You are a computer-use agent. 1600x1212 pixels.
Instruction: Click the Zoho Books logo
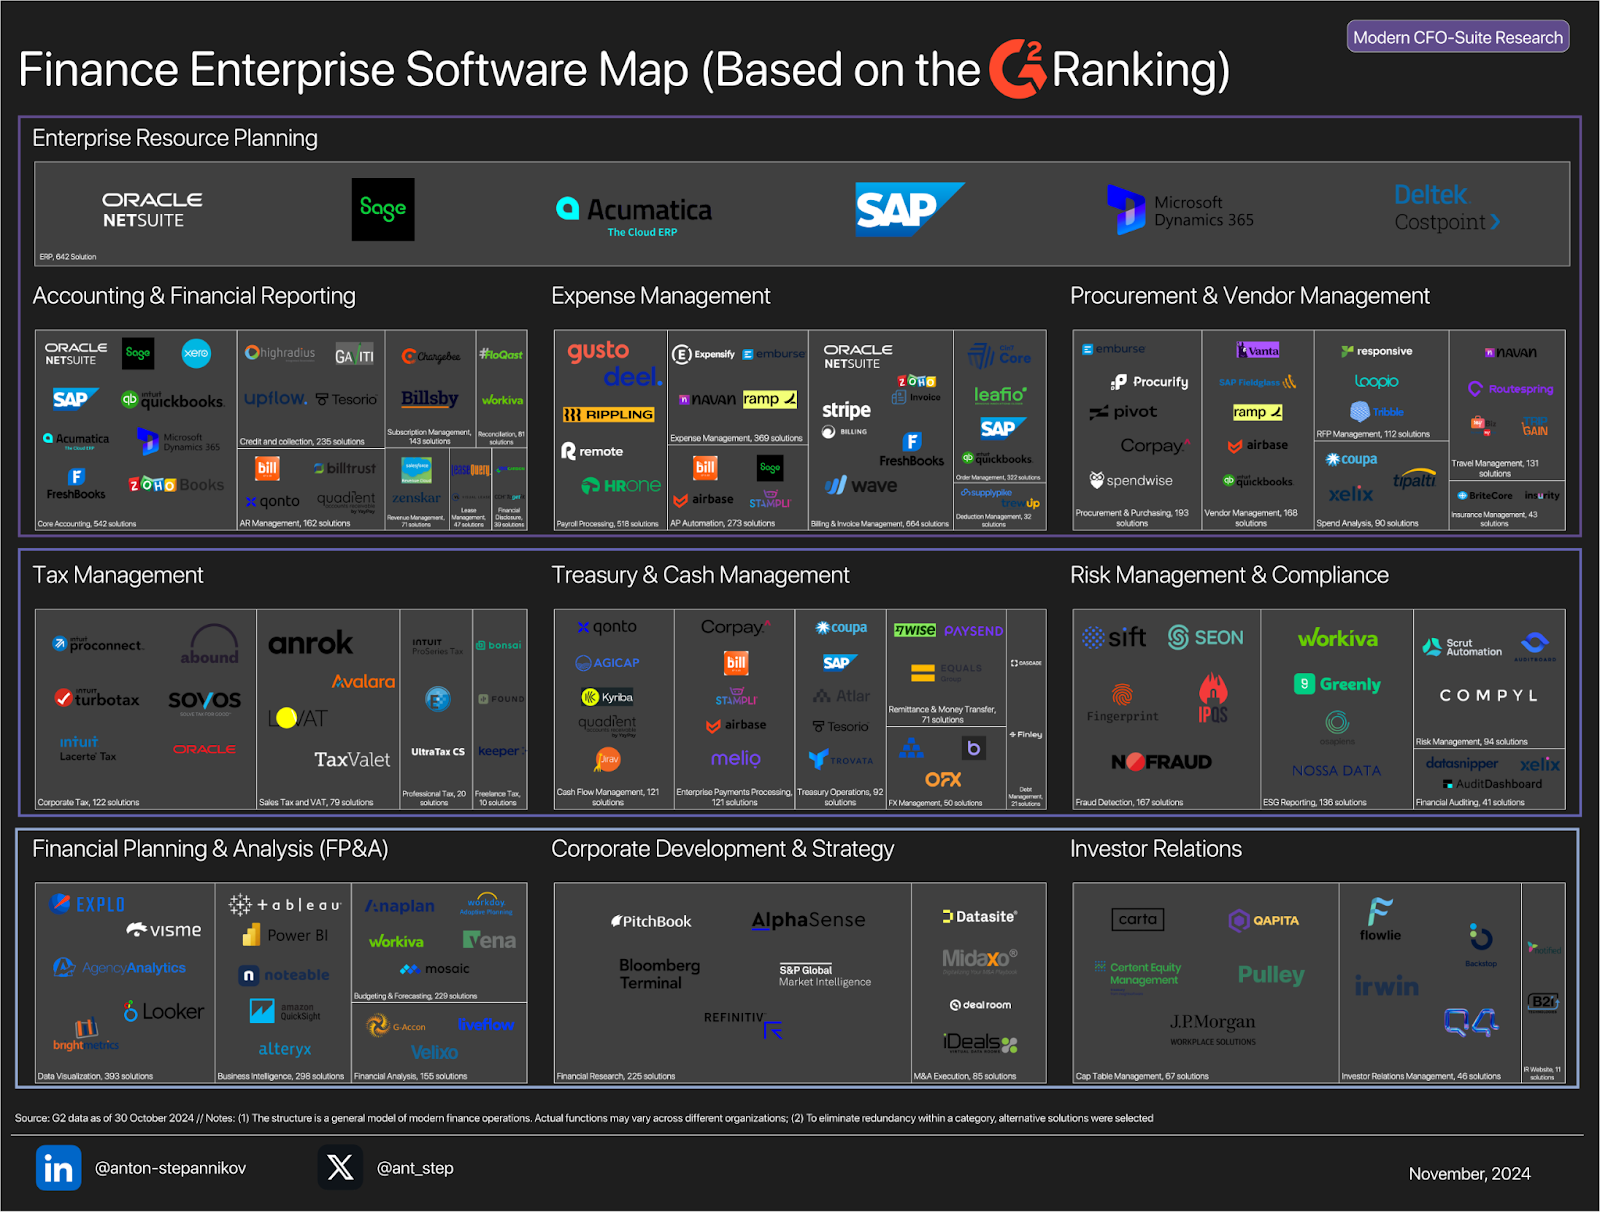pos(176,485)
